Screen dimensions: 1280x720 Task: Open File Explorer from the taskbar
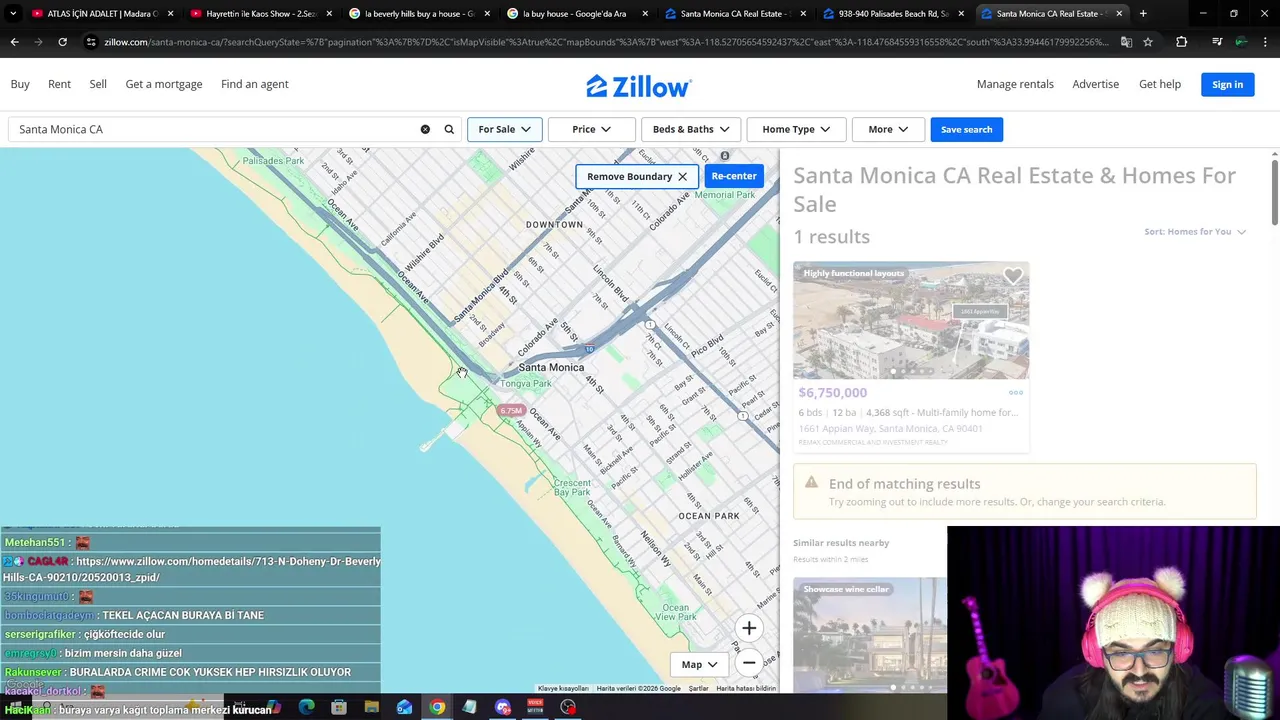click(x=371, y=707)
